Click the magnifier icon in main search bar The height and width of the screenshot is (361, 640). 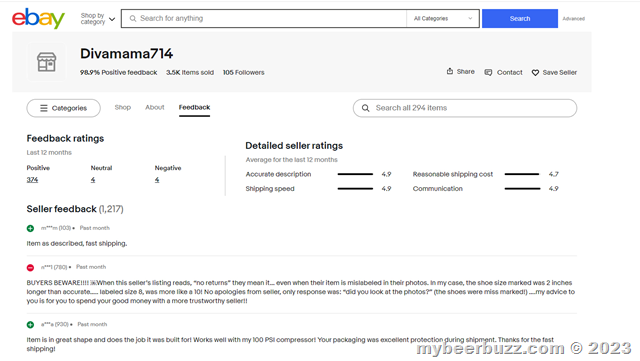133,18
